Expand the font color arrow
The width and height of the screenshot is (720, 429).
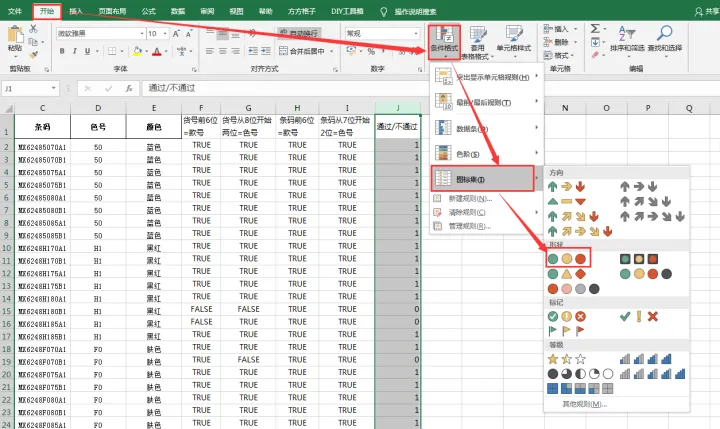(166, 51)
